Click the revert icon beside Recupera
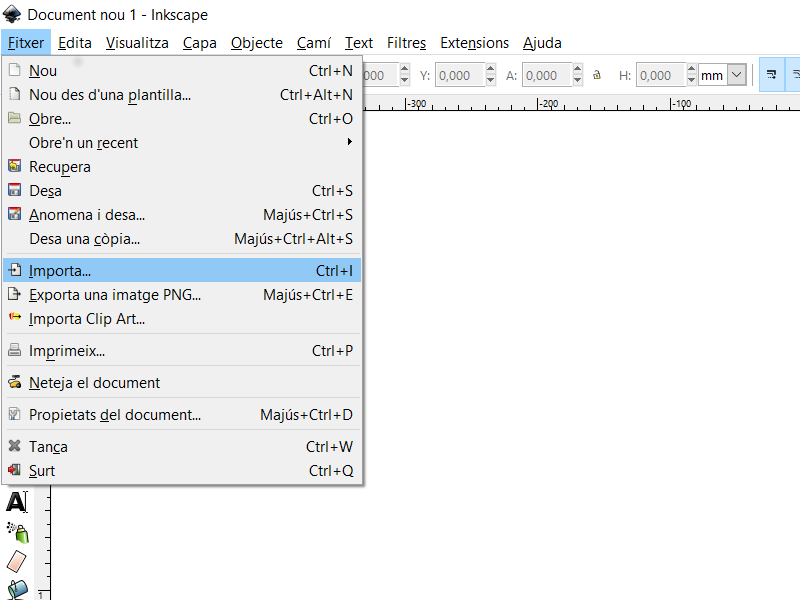800x600 pixels. pyautogui.click(x=15, y=166)
